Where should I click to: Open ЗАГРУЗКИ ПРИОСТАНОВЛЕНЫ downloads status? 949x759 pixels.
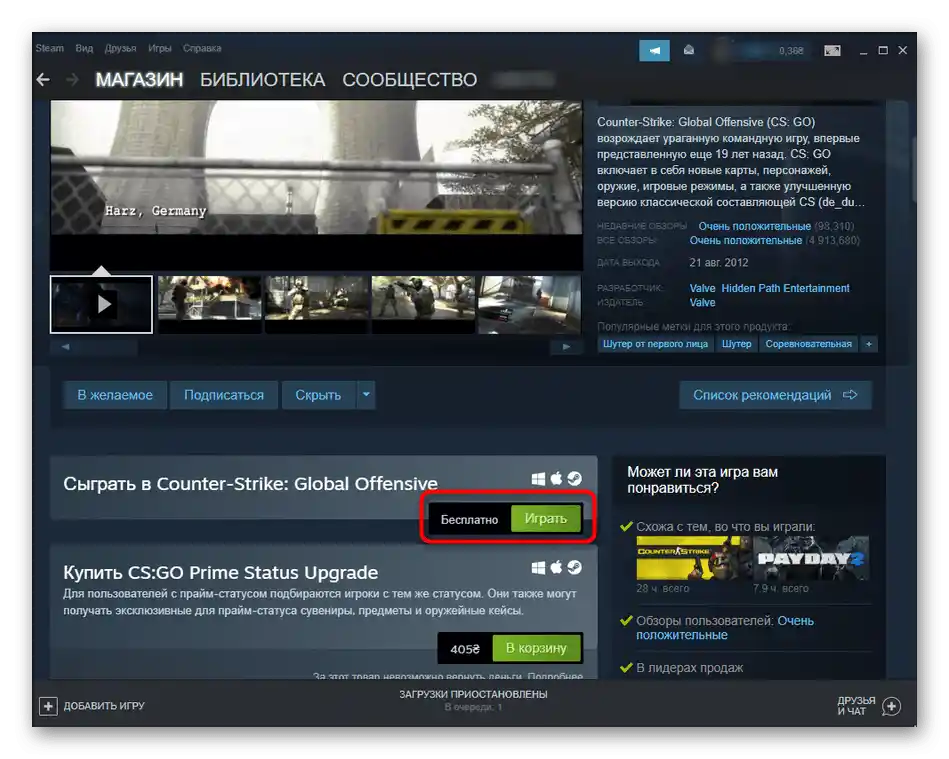[473, 695]
